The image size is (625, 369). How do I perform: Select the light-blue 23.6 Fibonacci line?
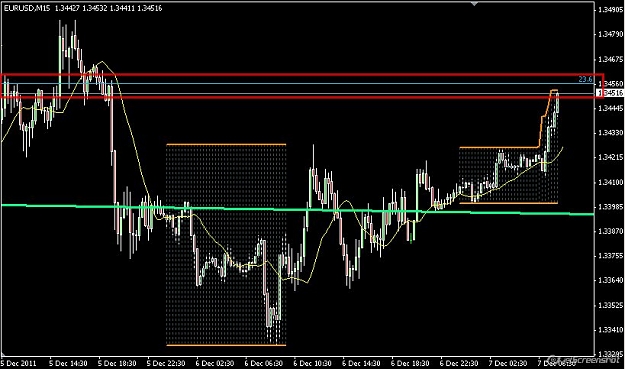[299, 84]
